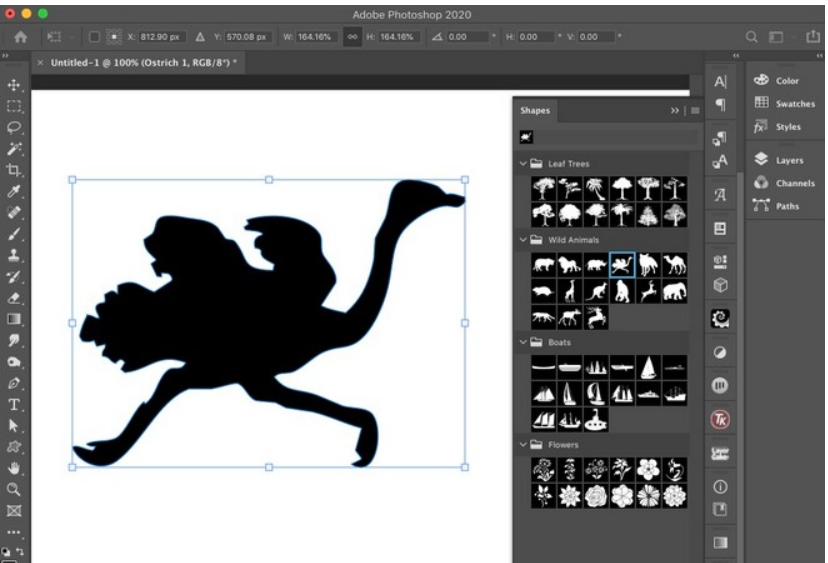The image size is (828, 563).
Task: Click the reference point location grid
Action: click(x=114, y=37)
